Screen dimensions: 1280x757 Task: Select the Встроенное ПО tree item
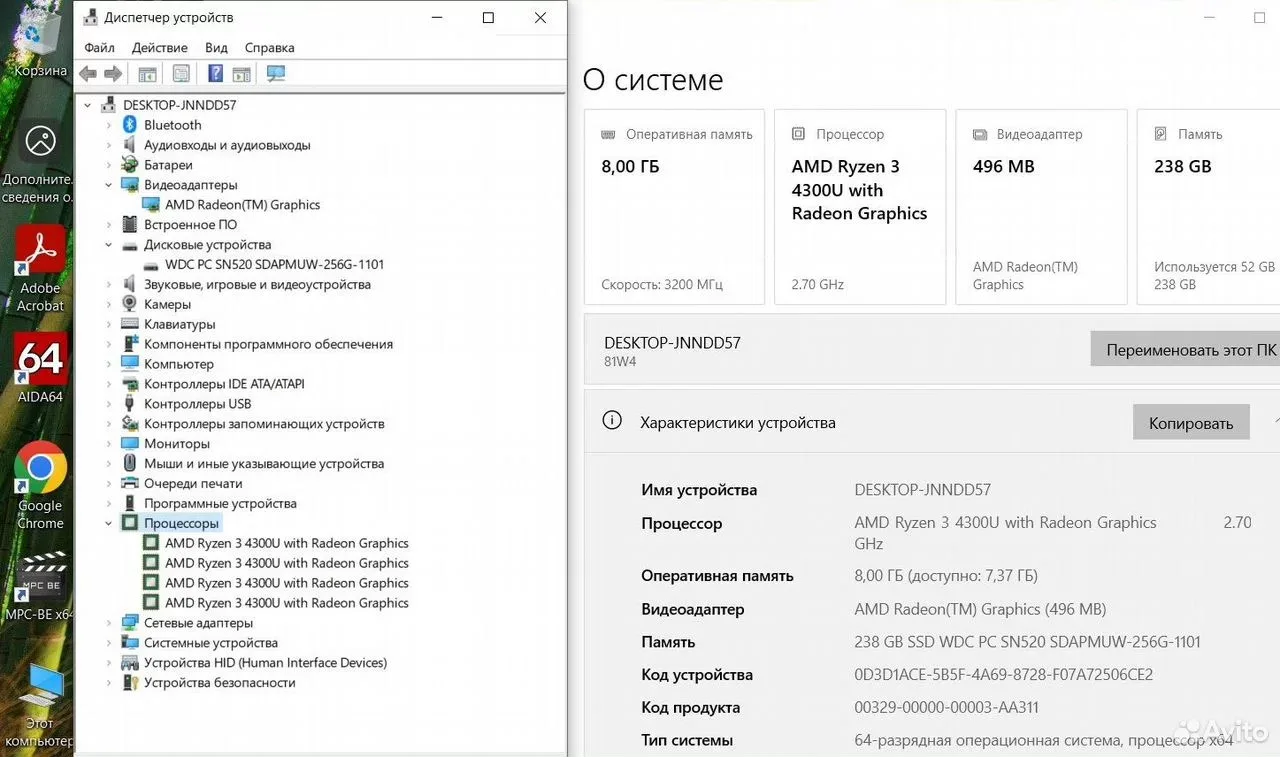tap(190, 225)
